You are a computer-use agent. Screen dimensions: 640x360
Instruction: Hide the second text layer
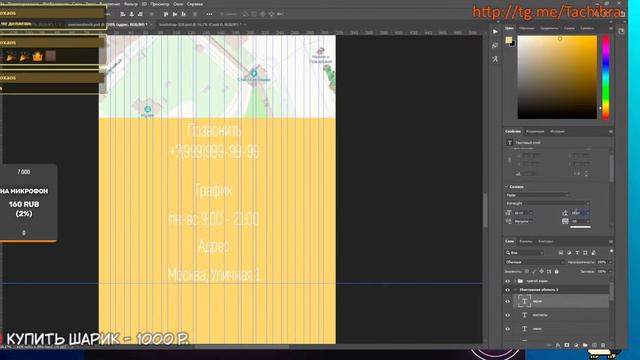coord(508,315)
